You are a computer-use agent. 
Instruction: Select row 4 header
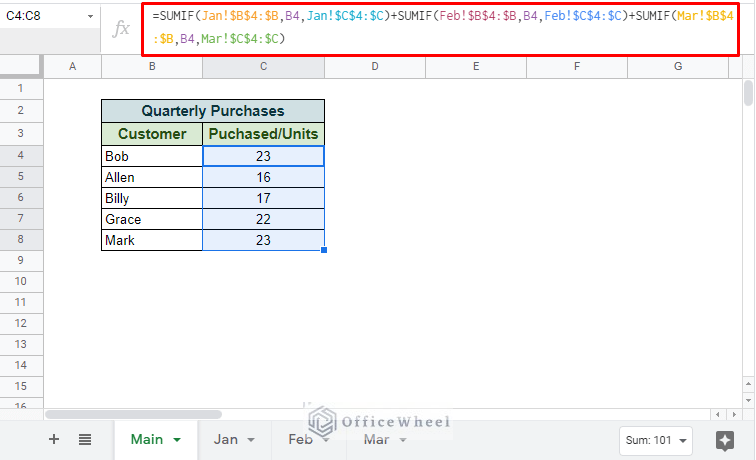tap(21, 155)
